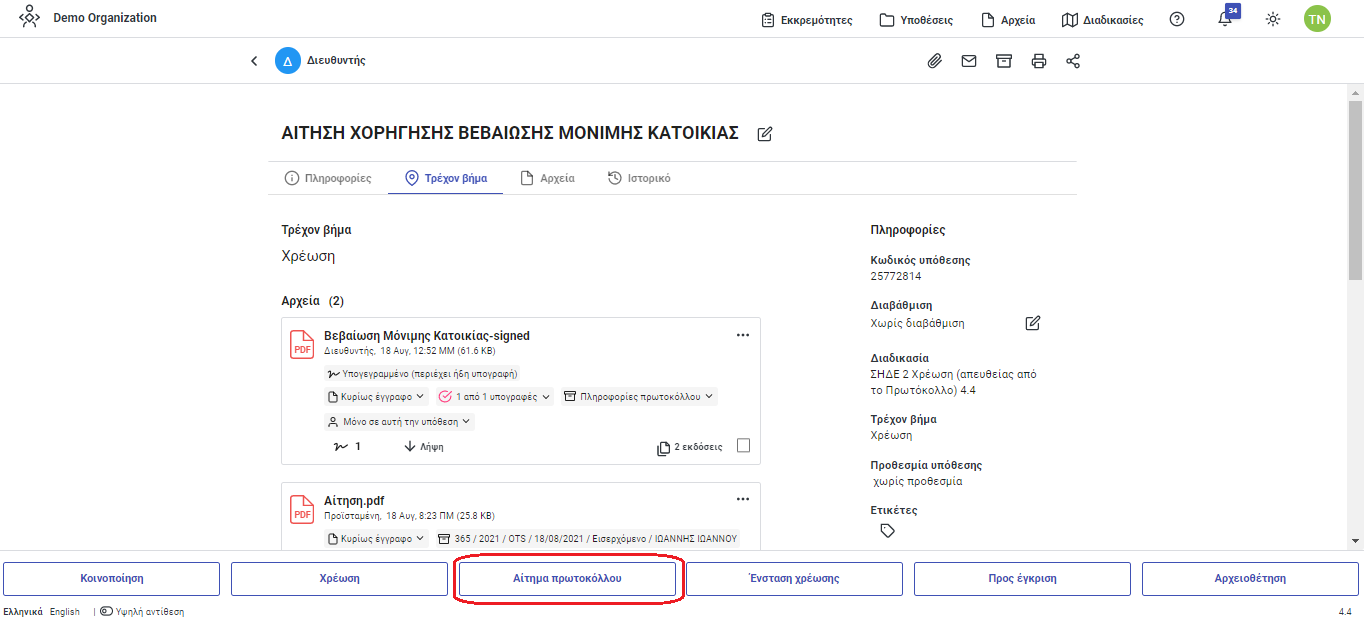
Task: Switch language to English
Action: coord(65,611)
